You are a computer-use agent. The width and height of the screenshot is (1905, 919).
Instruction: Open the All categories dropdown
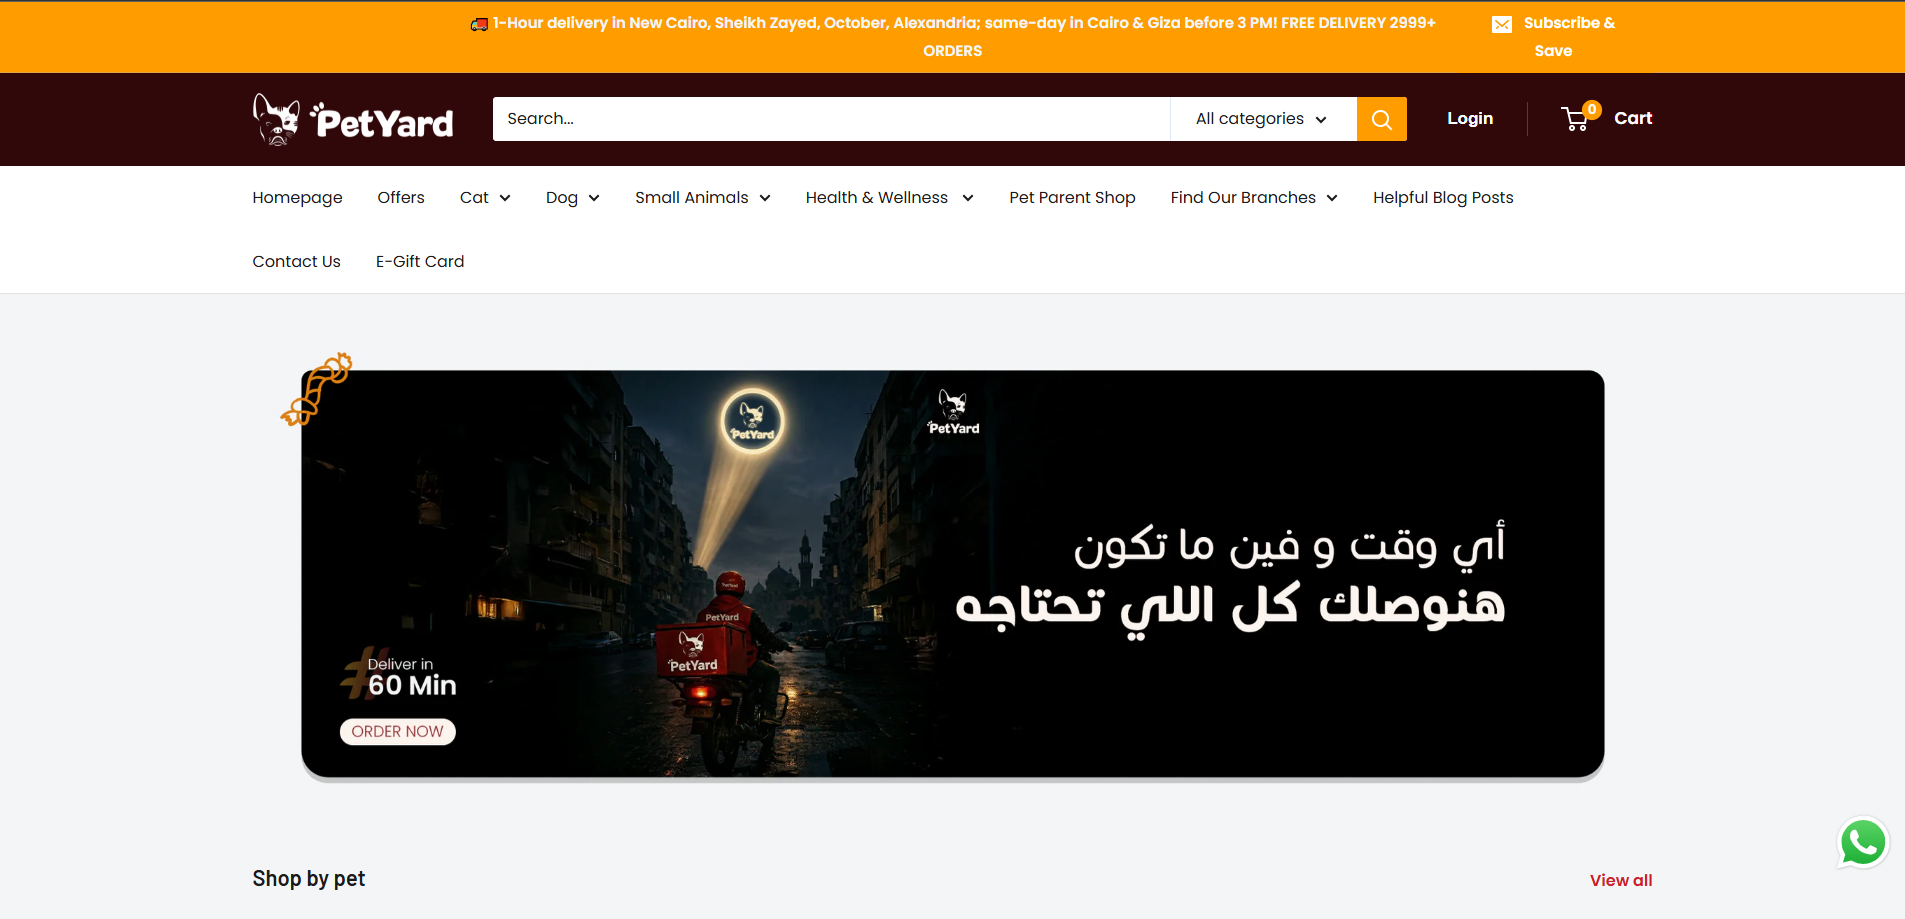1262,118
